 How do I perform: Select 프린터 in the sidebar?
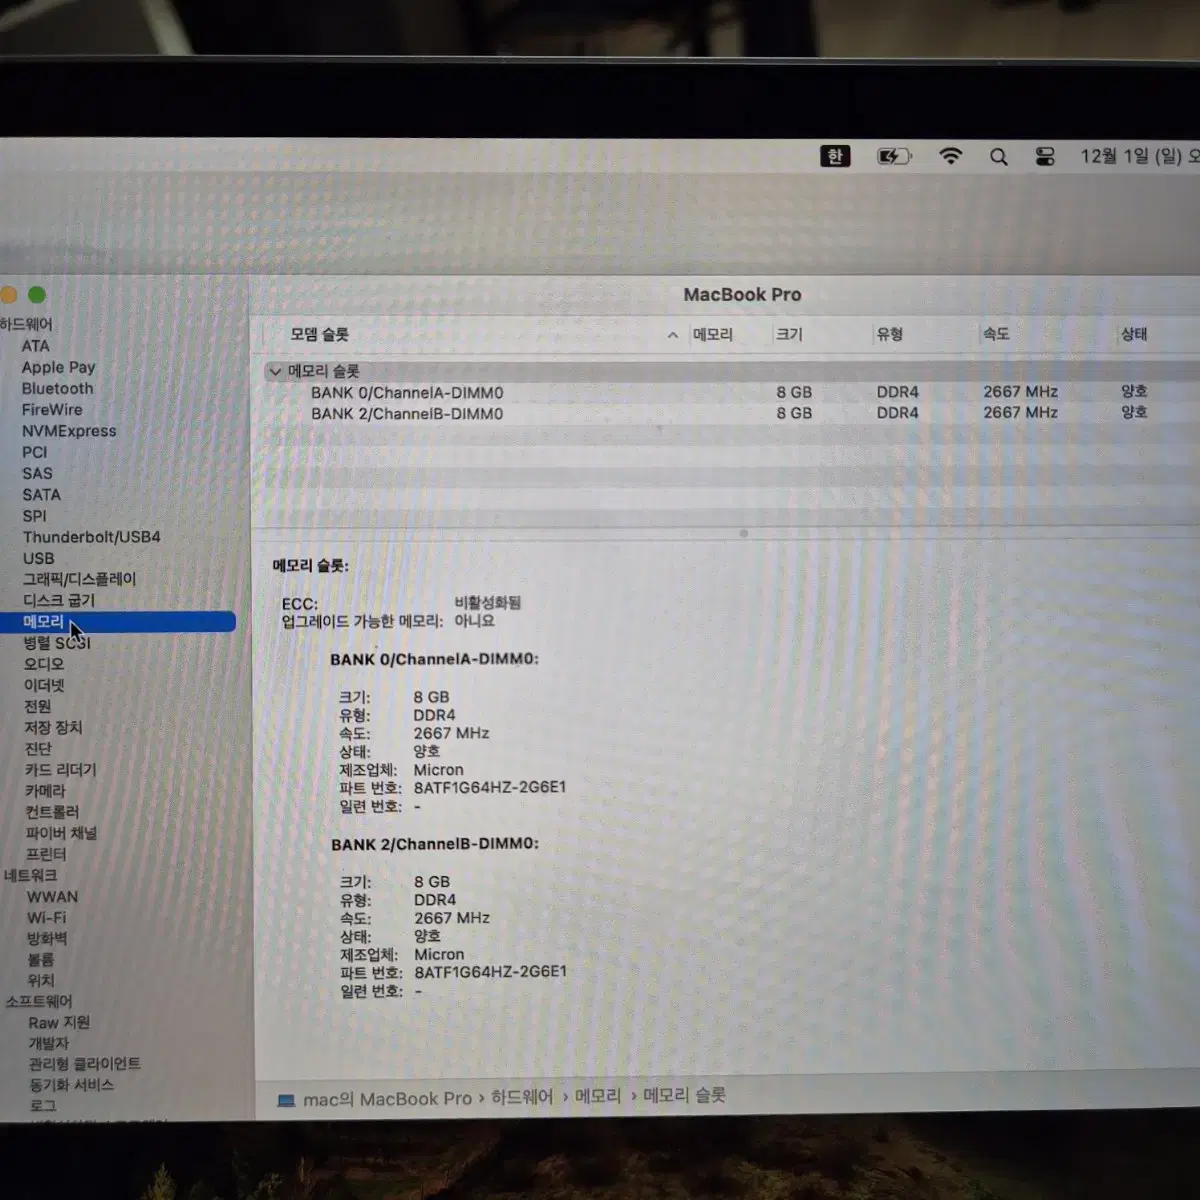[x=46, y=854]
